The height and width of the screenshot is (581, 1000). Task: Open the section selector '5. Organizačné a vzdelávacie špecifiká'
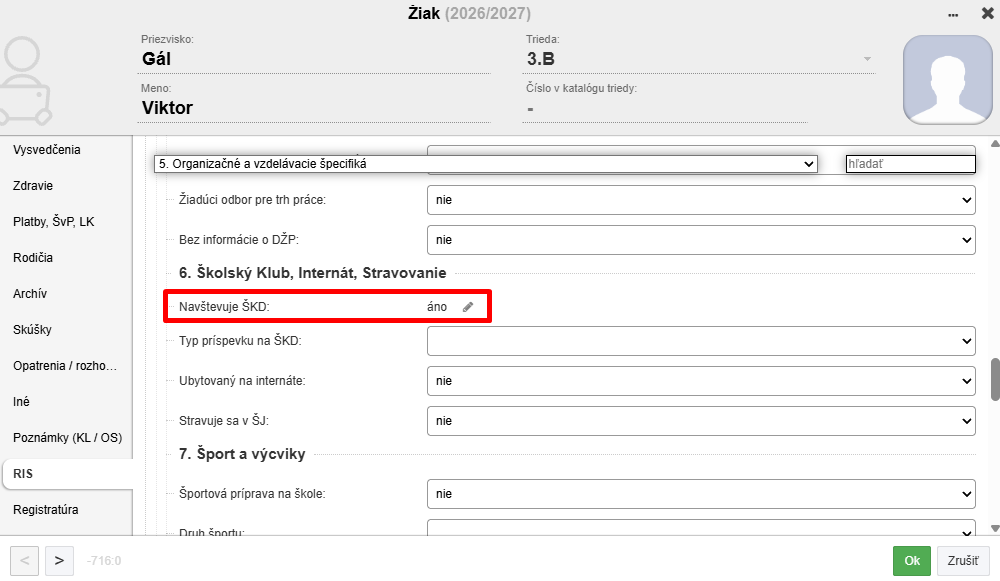pos(485,164)
